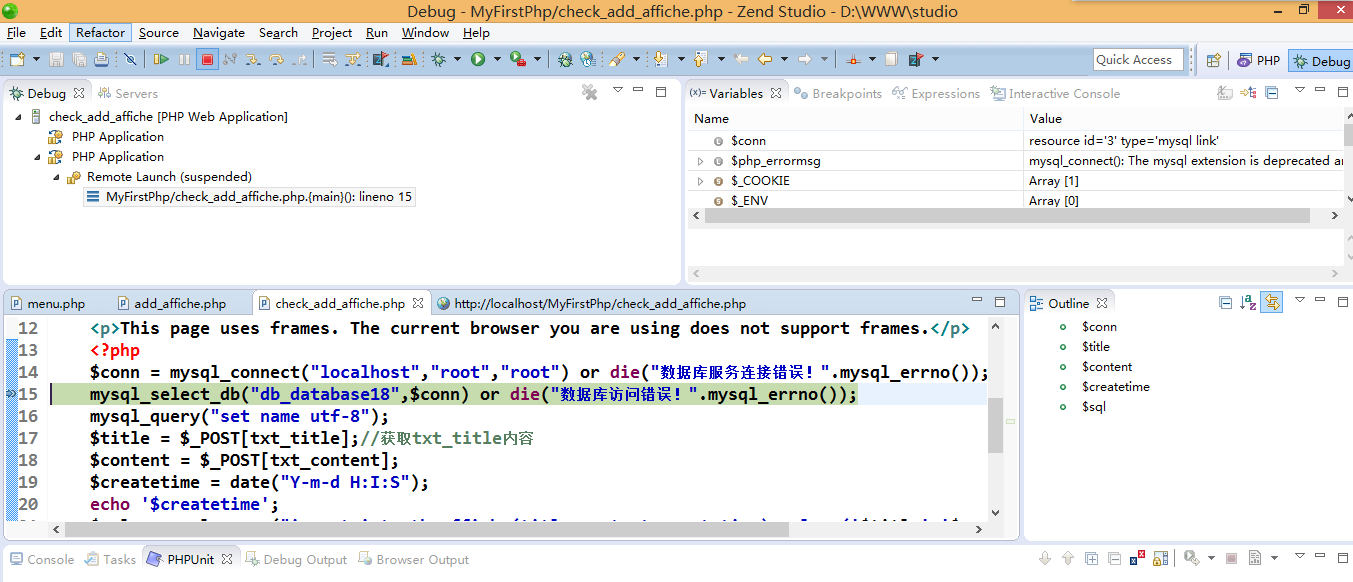1353x582 pixels.
Task: Expand the $_COOKIE variable row
Action: pyautogui.click(x=701, y=181)
